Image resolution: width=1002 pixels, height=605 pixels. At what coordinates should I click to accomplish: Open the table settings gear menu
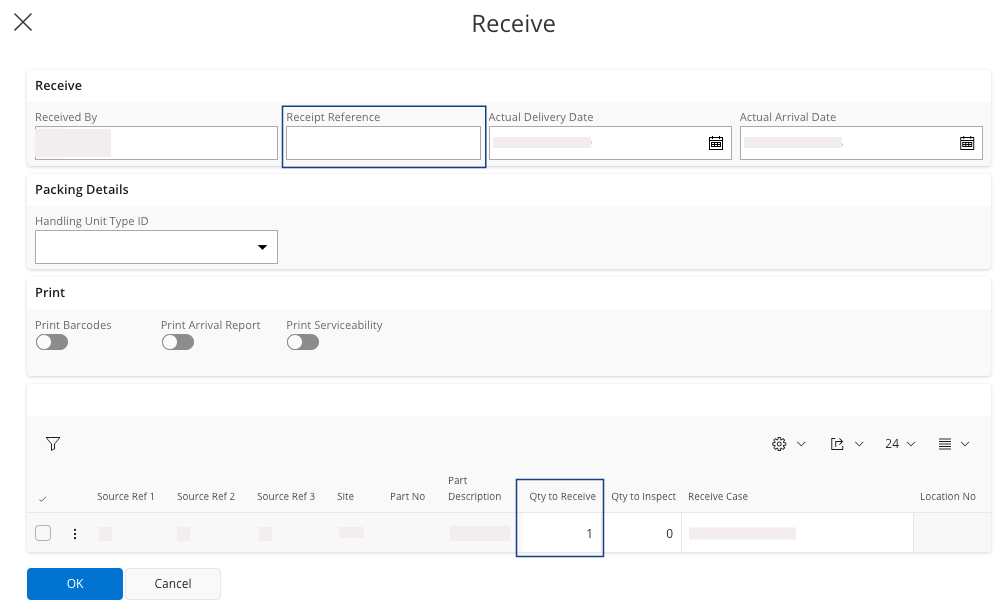[x=788, y=444]
